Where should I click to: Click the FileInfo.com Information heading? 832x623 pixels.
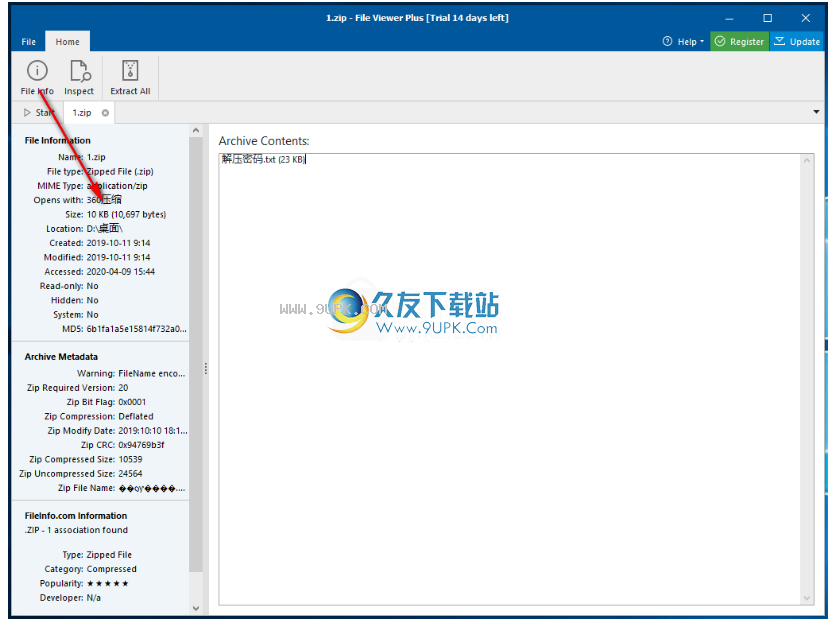coord(76,516)
